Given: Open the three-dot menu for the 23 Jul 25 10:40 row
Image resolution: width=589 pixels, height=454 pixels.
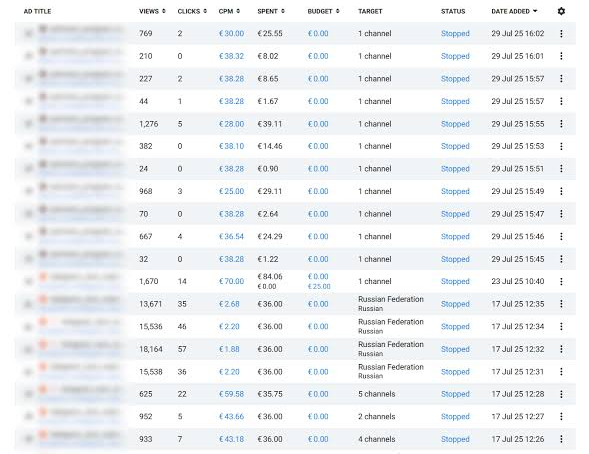Looking at the screenshot, I should coord(561,281).
